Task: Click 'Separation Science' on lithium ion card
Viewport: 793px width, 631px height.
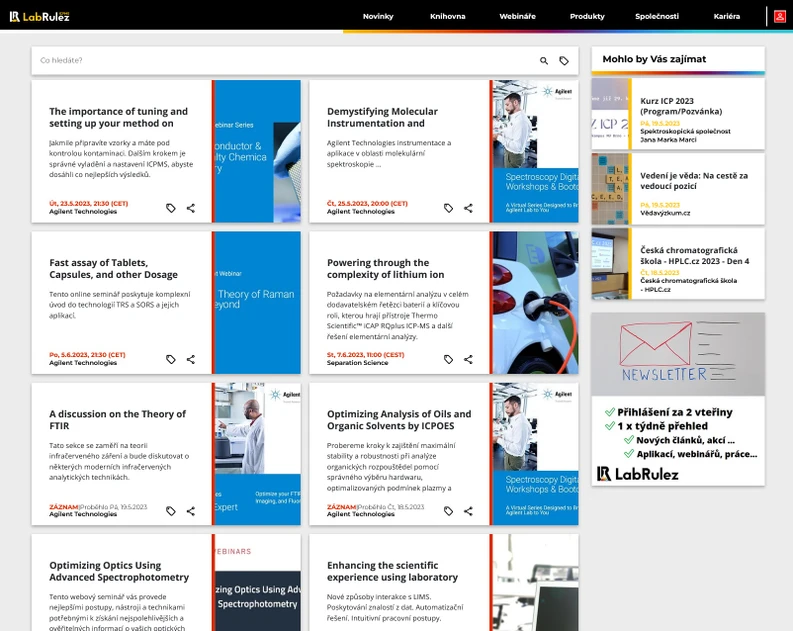Action: coord(357,363)
